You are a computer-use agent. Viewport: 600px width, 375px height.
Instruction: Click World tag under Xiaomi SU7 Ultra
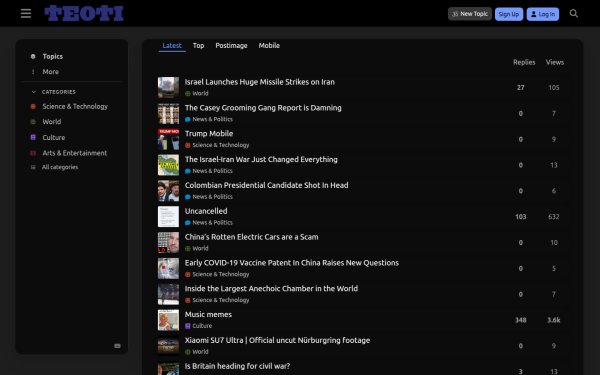click(197, 352)
